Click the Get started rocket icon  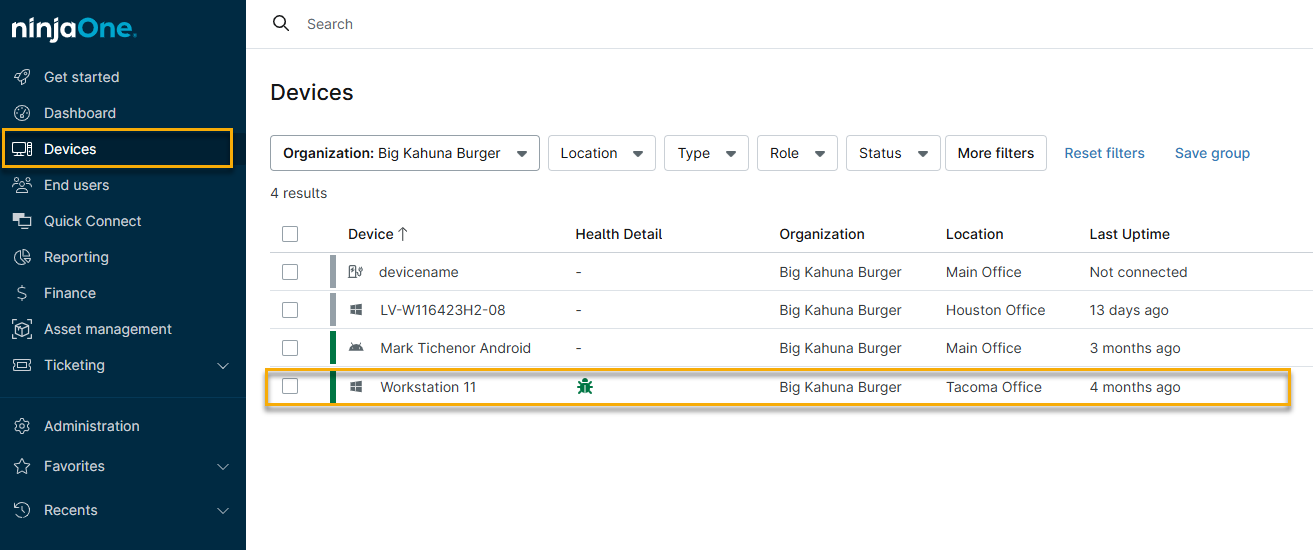[x=22, y=77]
